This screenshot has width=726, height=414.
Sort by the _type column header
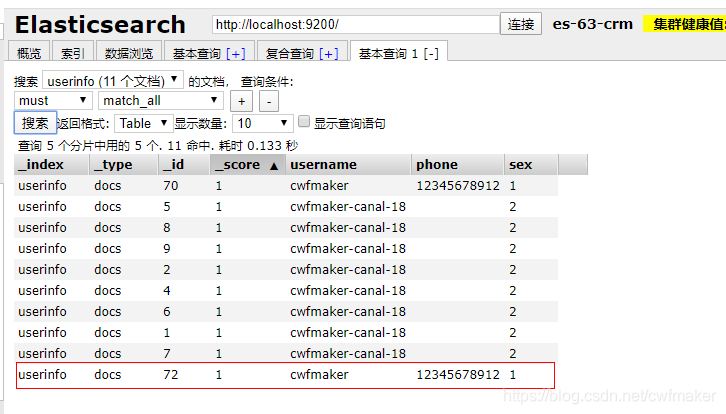pyautogui.click(x=123, y=164)
